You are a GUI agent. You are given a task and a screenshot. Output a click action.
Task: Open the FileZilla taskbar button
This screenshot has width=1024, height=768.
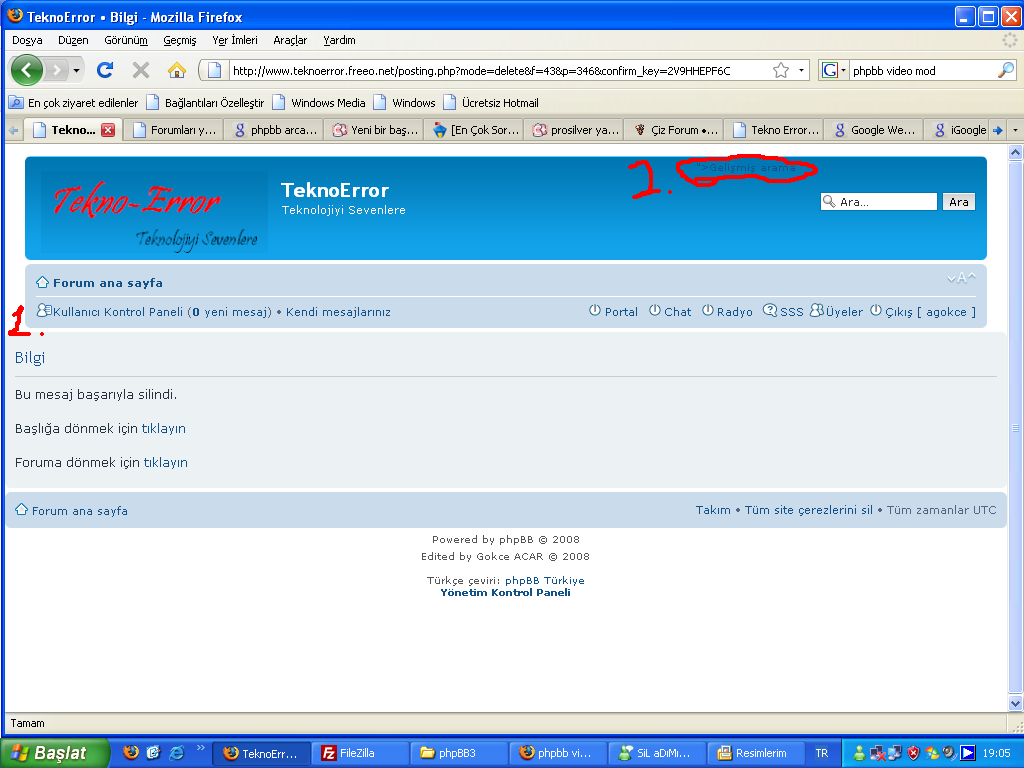(x=360, y=753)
